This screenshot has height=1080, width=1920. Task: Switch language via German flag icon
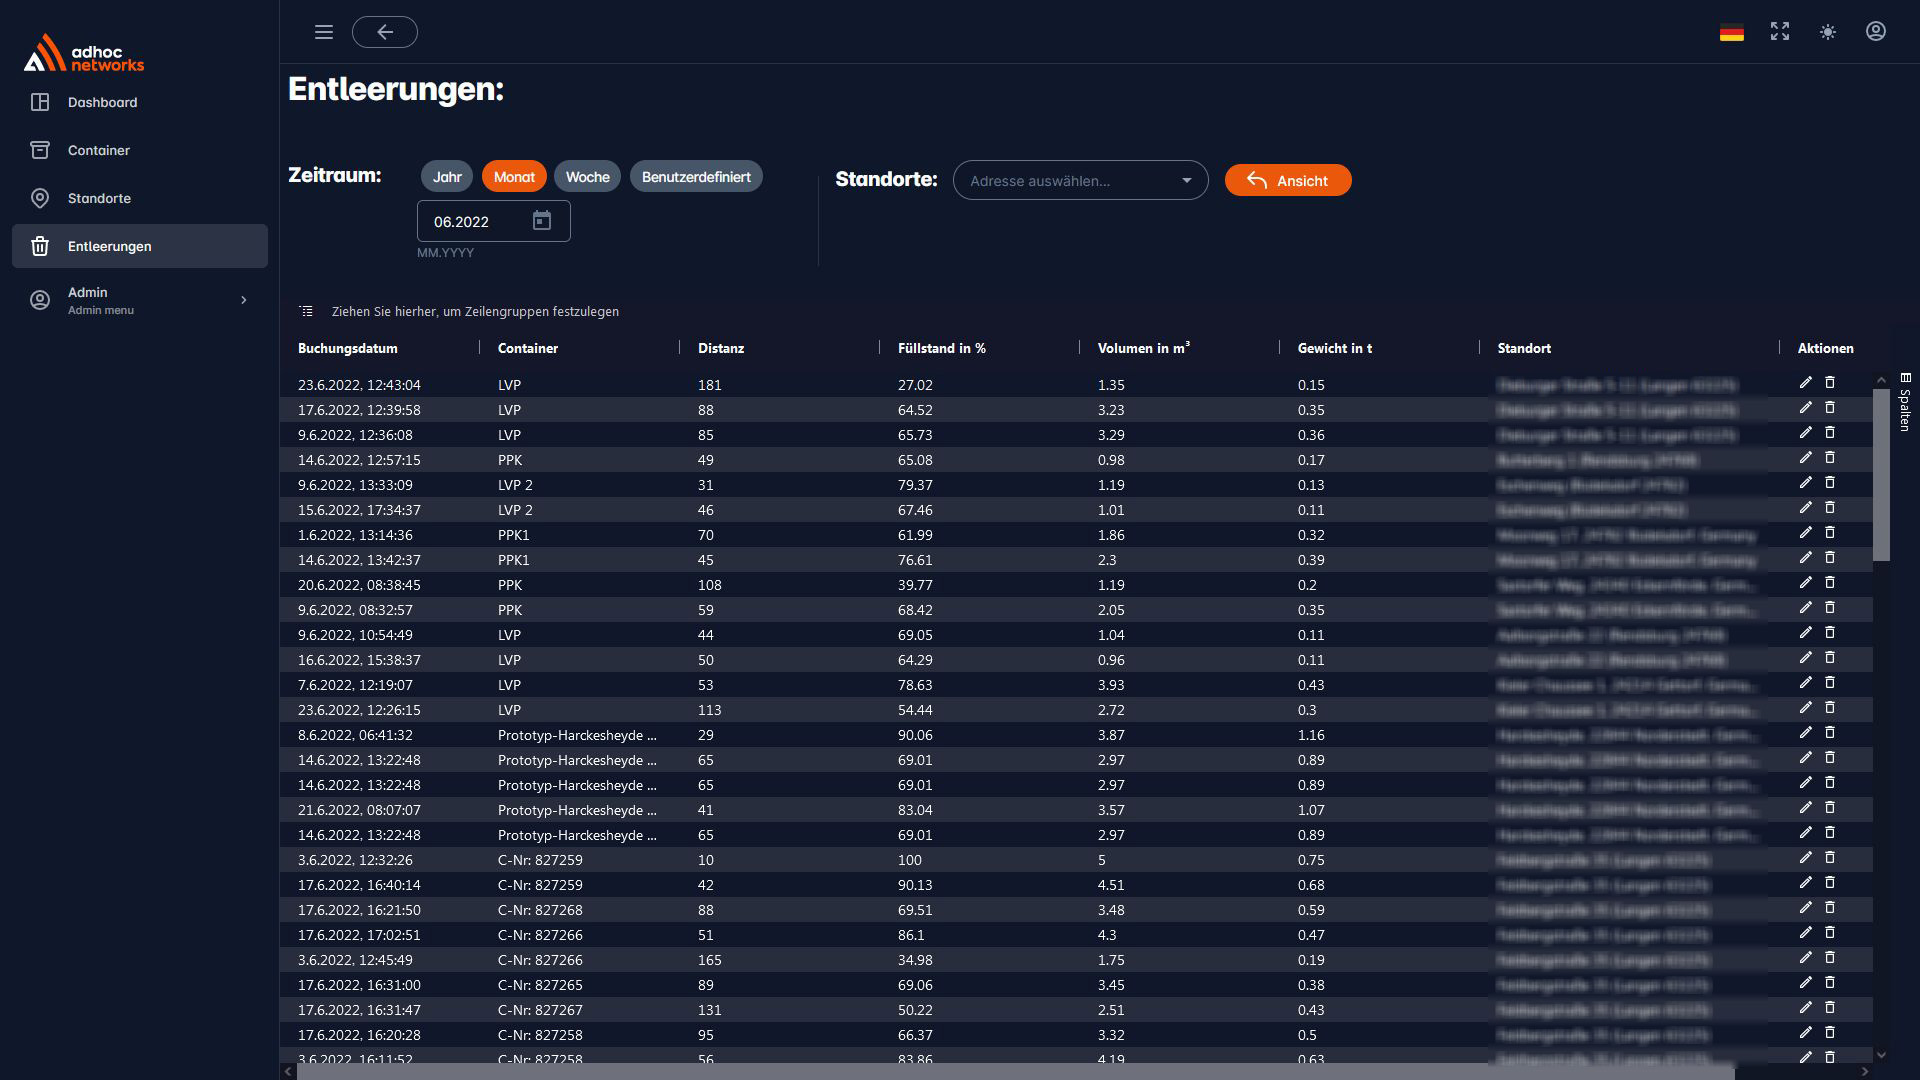tap(1732, 32)
